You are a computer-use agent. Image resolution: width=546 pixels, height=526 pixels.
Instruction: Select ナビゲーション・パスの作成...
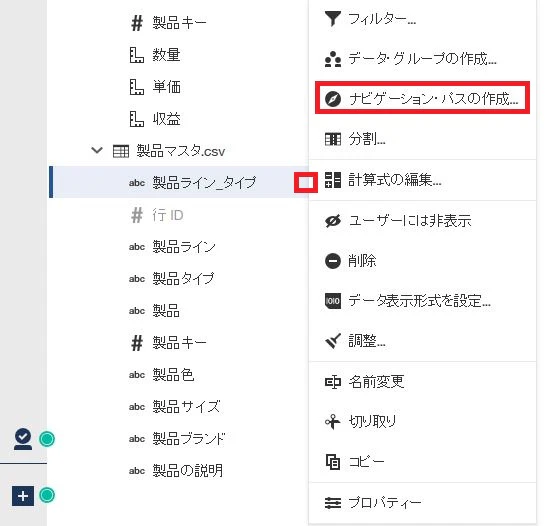(x=422, y=99)
